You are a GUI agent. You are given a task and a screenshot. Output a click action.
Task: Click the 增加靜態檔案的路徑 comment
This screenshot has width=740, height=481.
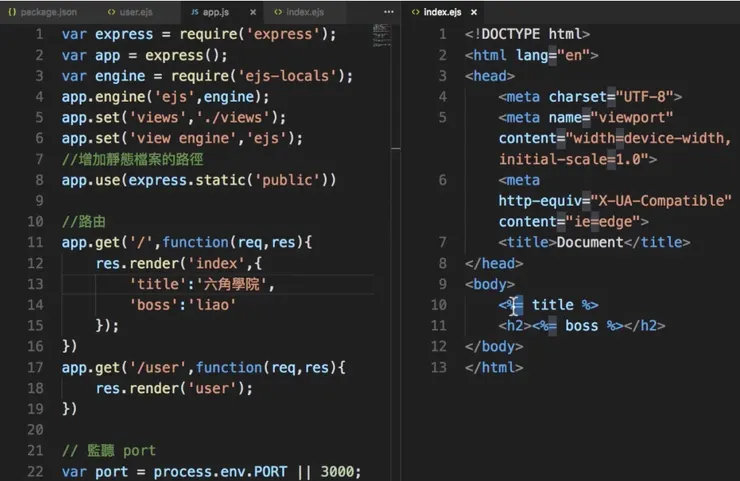(132, 159)
